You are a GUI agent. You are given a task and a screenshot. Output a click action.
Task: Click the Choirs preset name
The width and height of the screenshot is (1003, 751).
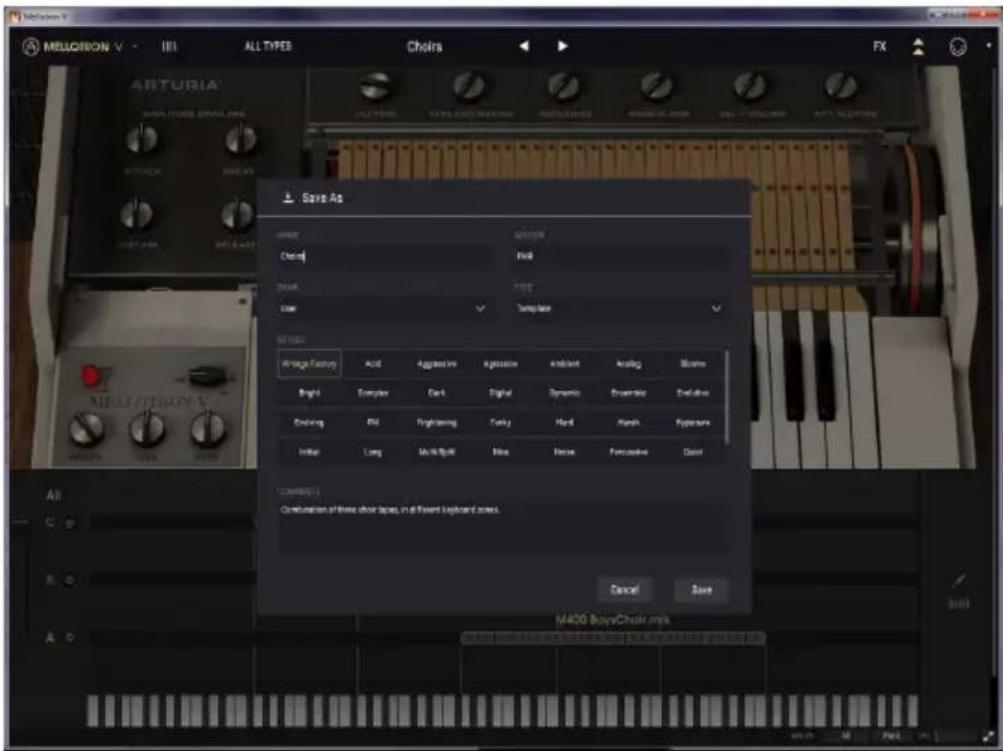coord(425,46)
